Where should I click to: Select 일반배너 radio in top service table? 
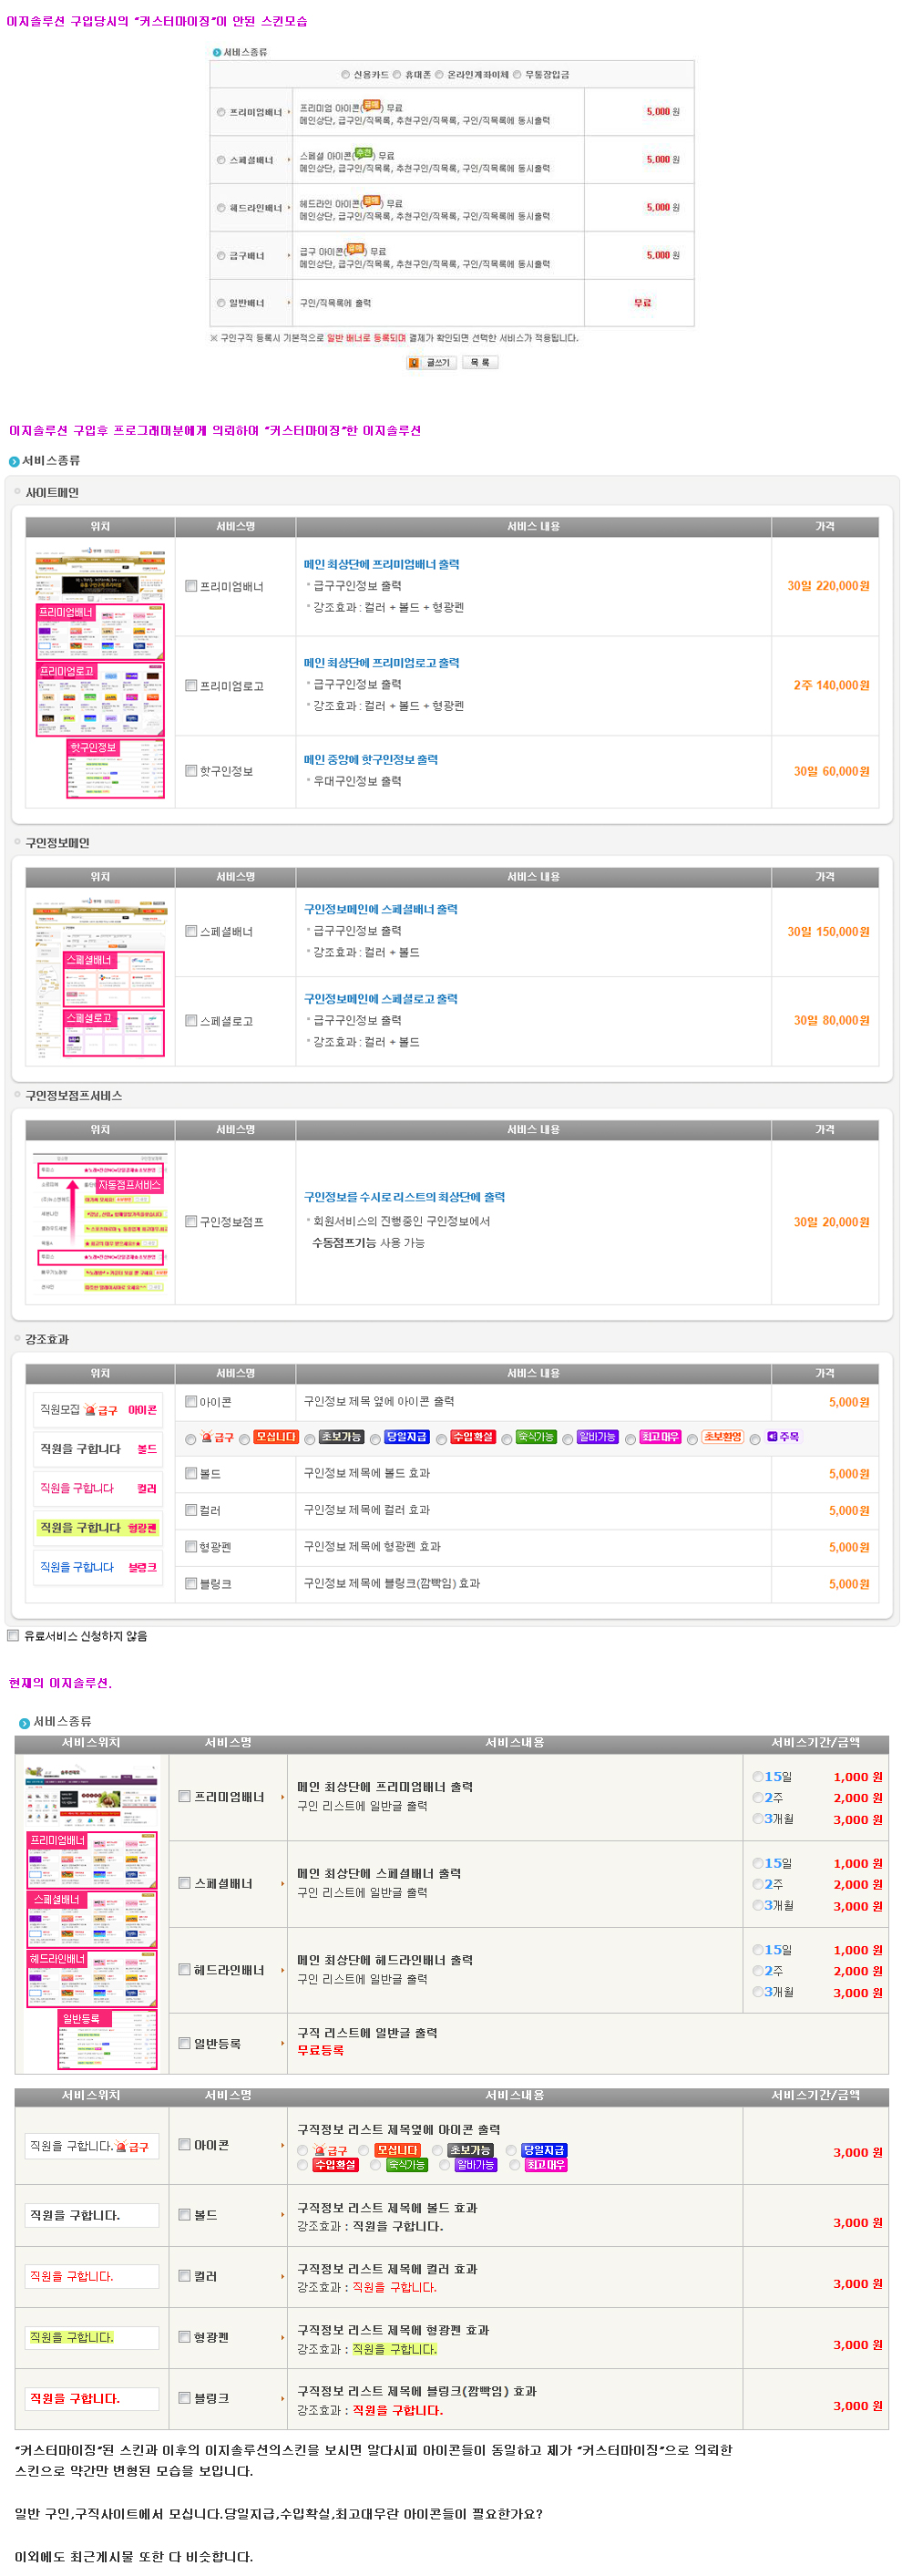[x=221, y=303]
